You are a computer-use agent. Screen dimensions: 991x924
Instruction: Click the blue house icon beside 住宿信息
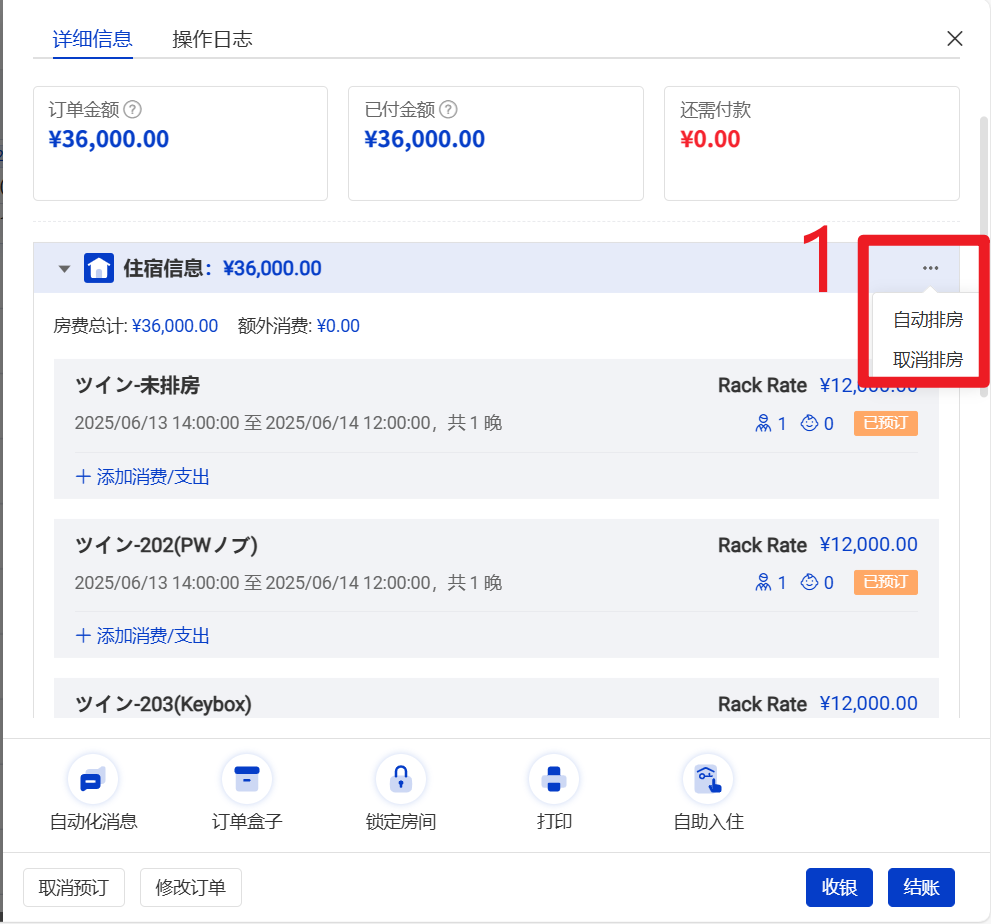[x=99, y=268]
